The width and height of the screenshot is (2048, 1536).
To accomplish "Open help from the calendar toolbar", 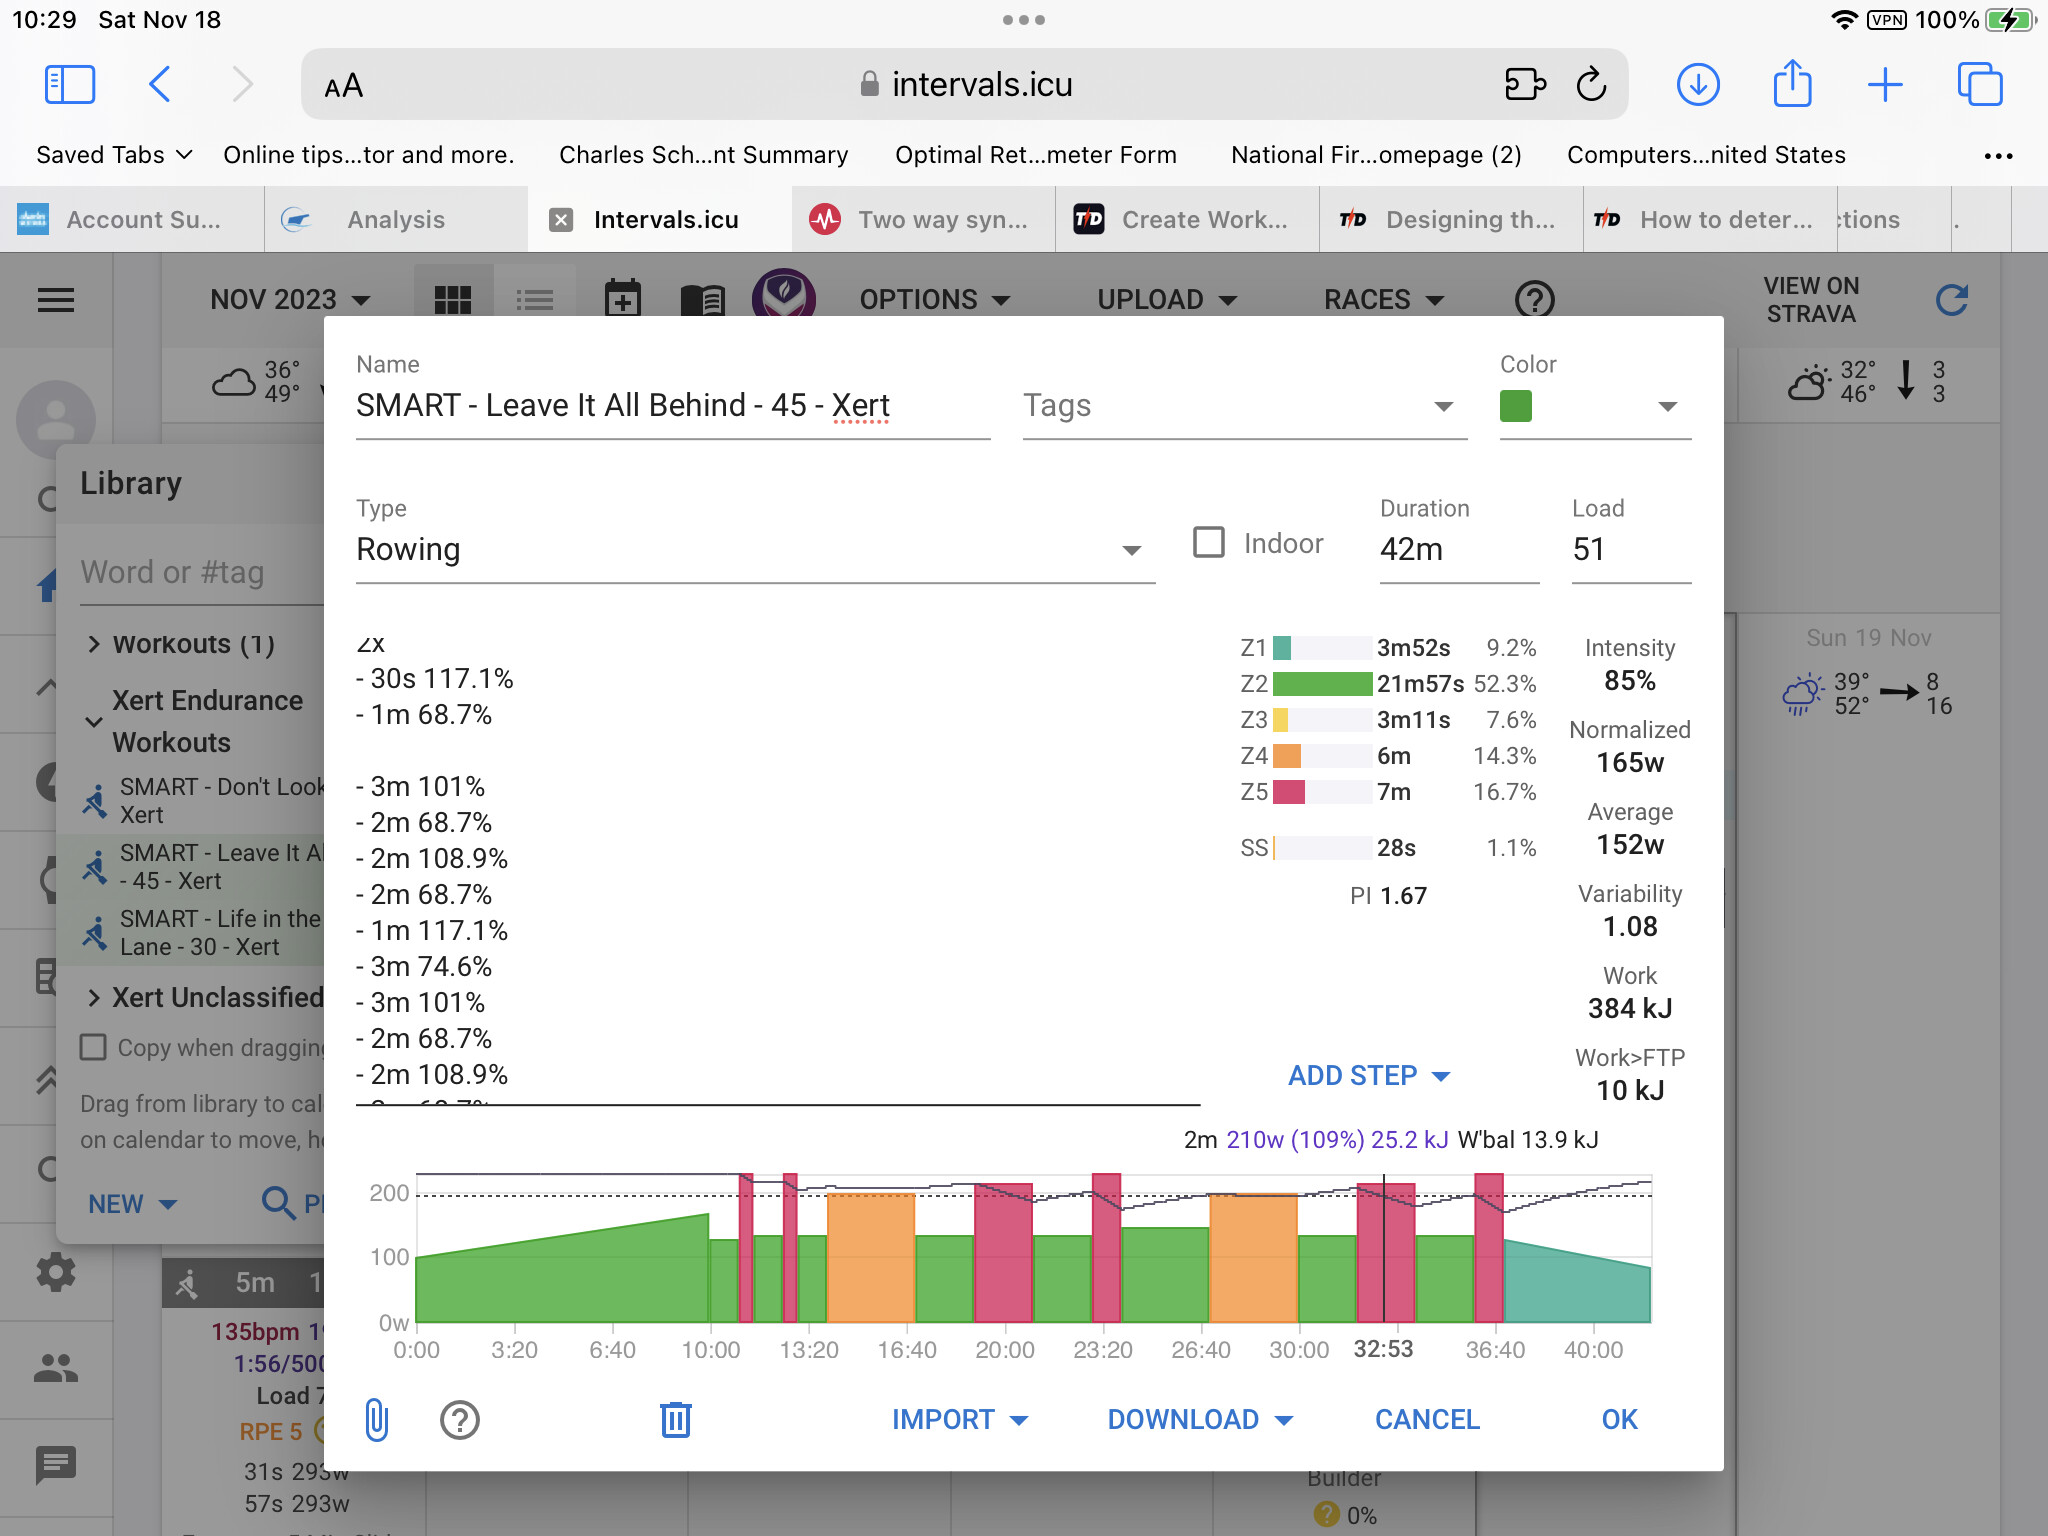I will pos(1535,299).
